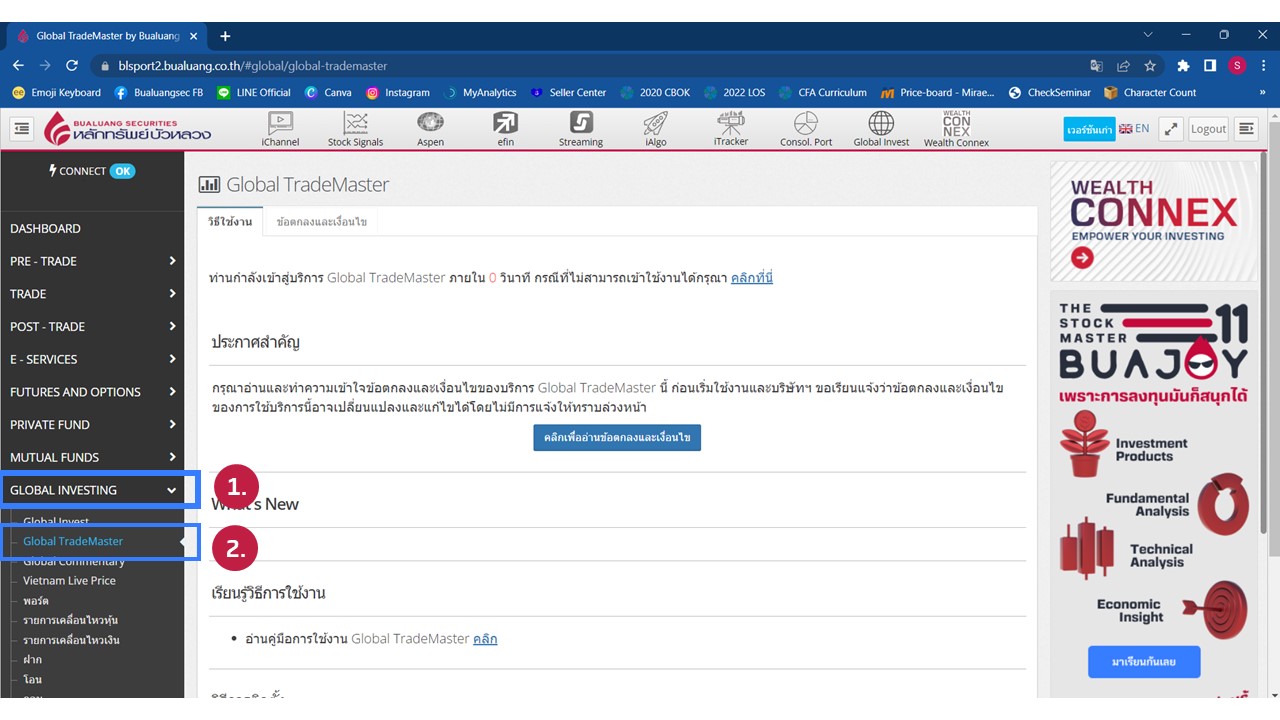Open the user manual คลิก link
The image size is (1280, 720).
coord(485,638)
